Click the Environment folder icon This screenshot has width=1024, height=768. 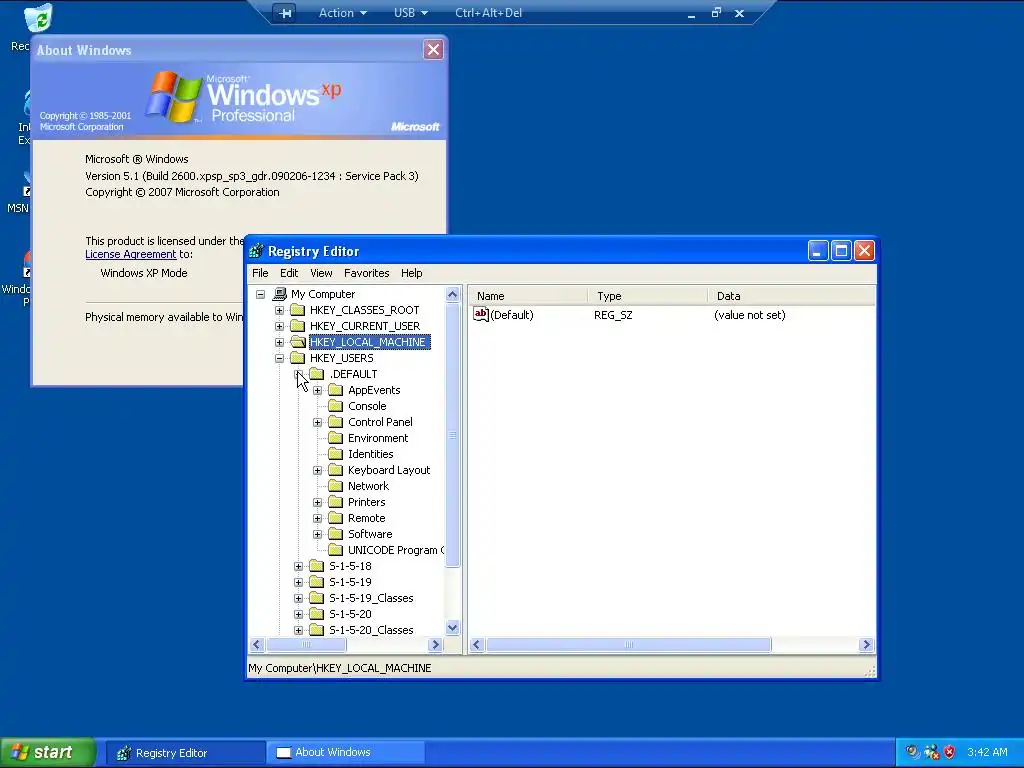[336, 438]
